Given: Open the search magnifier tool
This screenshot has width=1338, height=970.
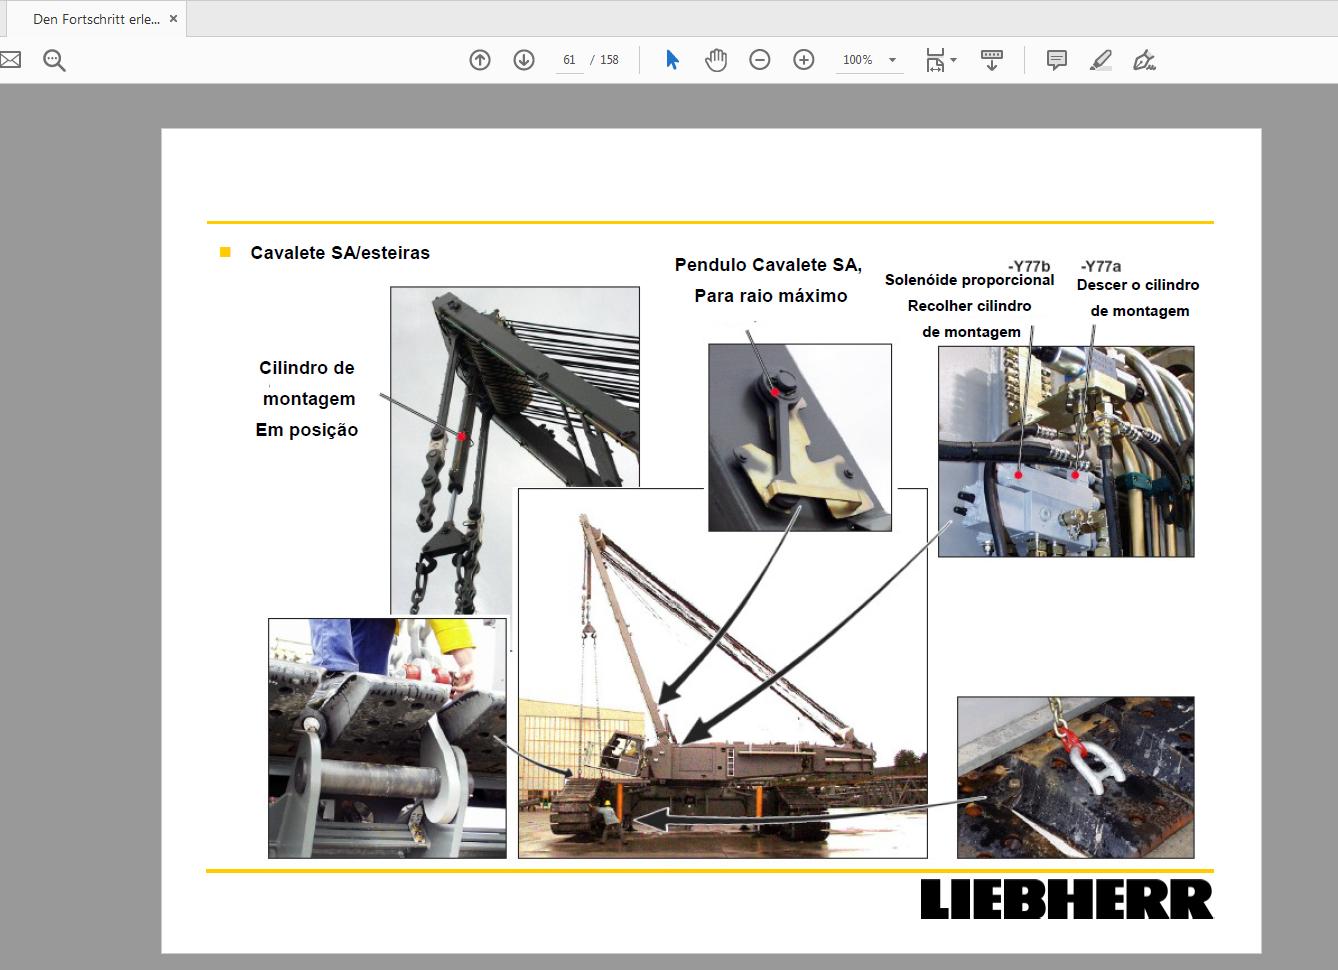Looking at the screenshot, I should 54,60.
